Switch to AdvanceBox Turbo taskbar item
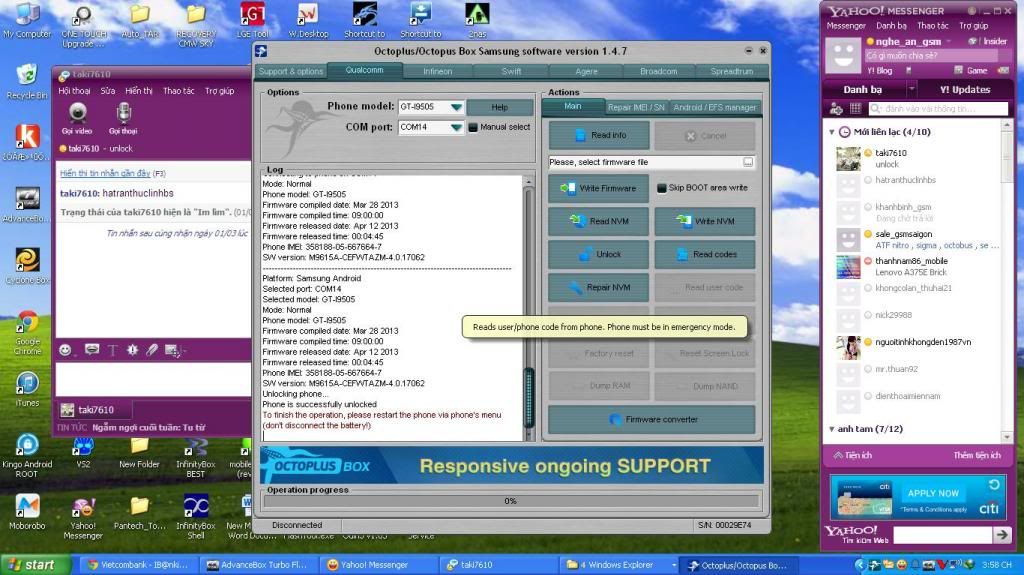Image resolution: width=1024 pixels, height=575 pixels. (257, 565)
